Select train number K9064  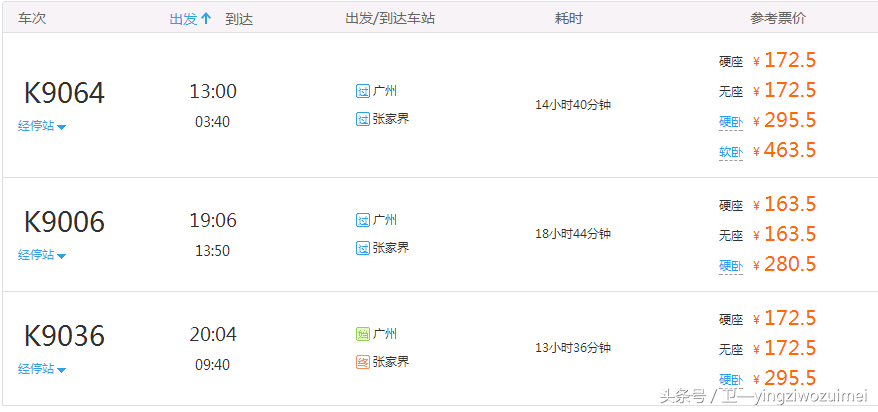tap(64, 93)
